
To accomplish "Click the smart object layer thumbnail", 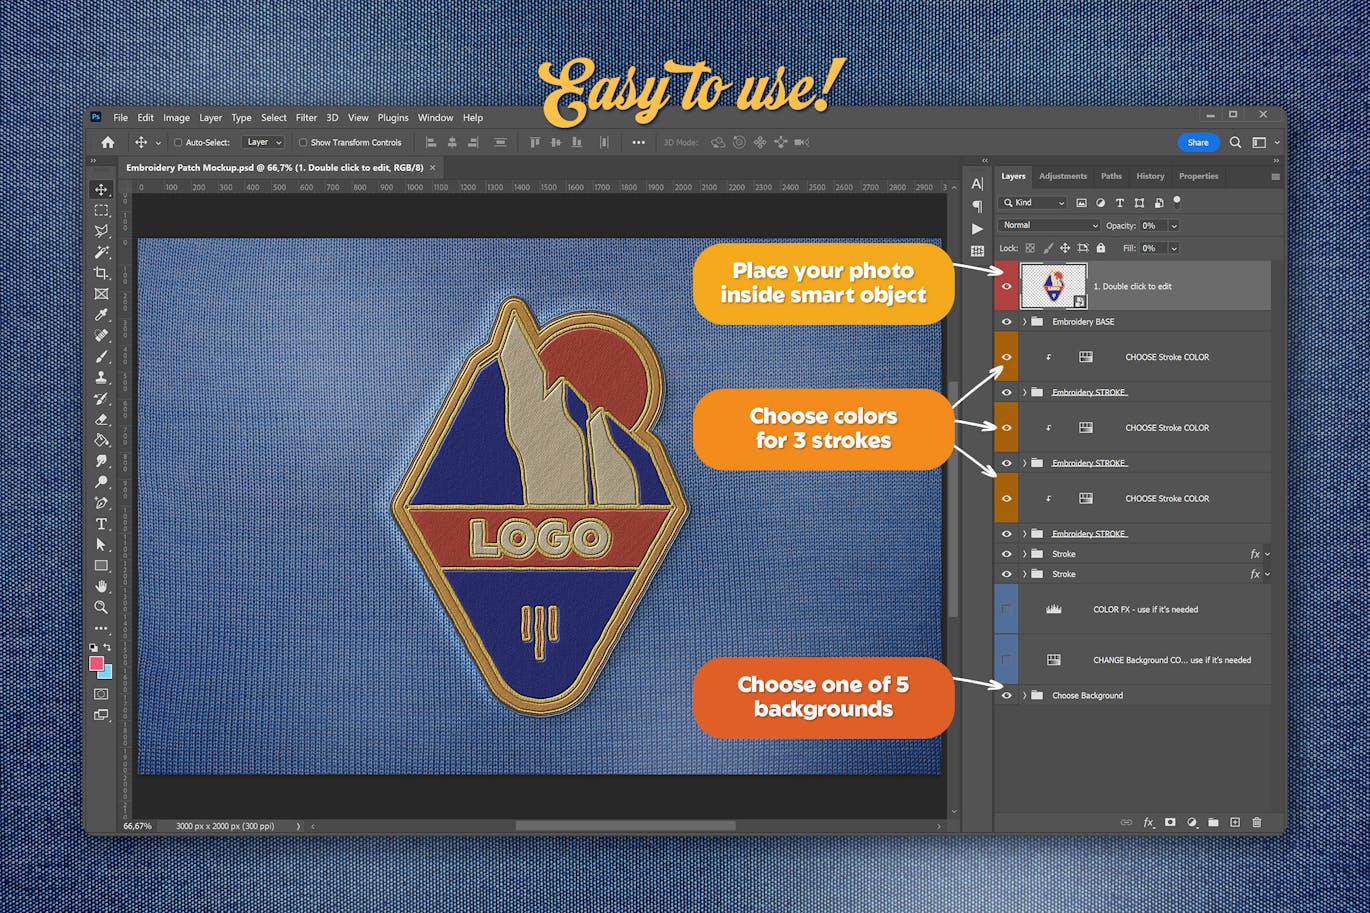I will coord(1053,286).
